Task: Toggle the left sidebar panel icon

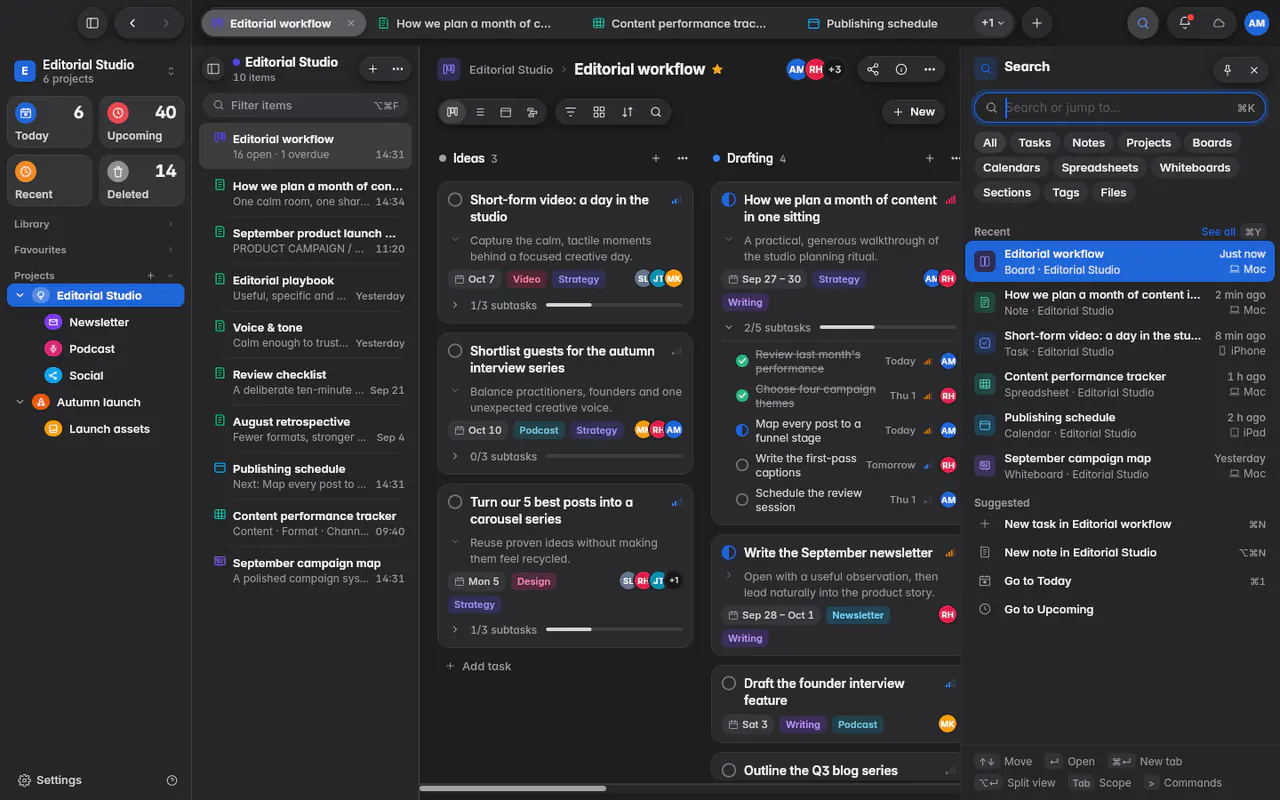Action: pyautogui.click(x=92, y=23)
